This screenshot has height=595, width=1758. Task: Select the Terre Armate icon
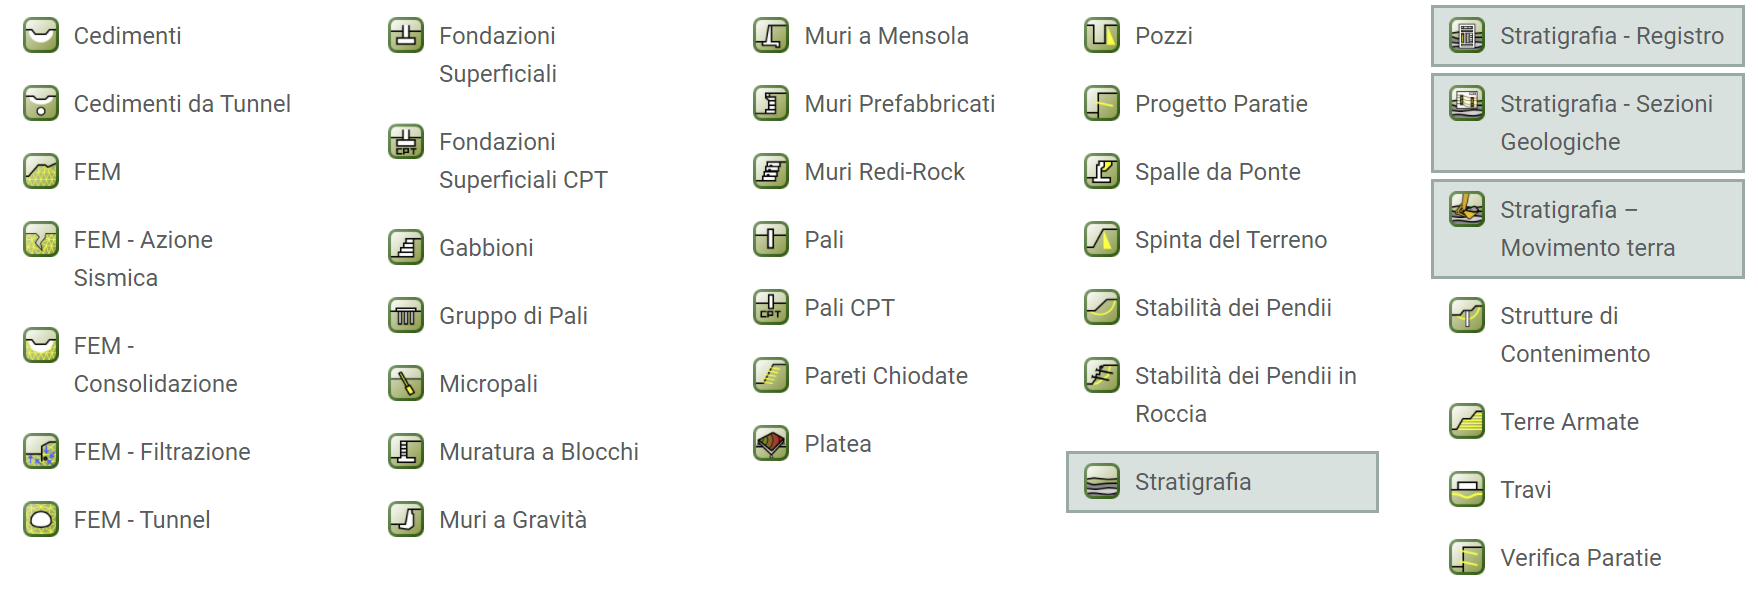[1467, 422]
